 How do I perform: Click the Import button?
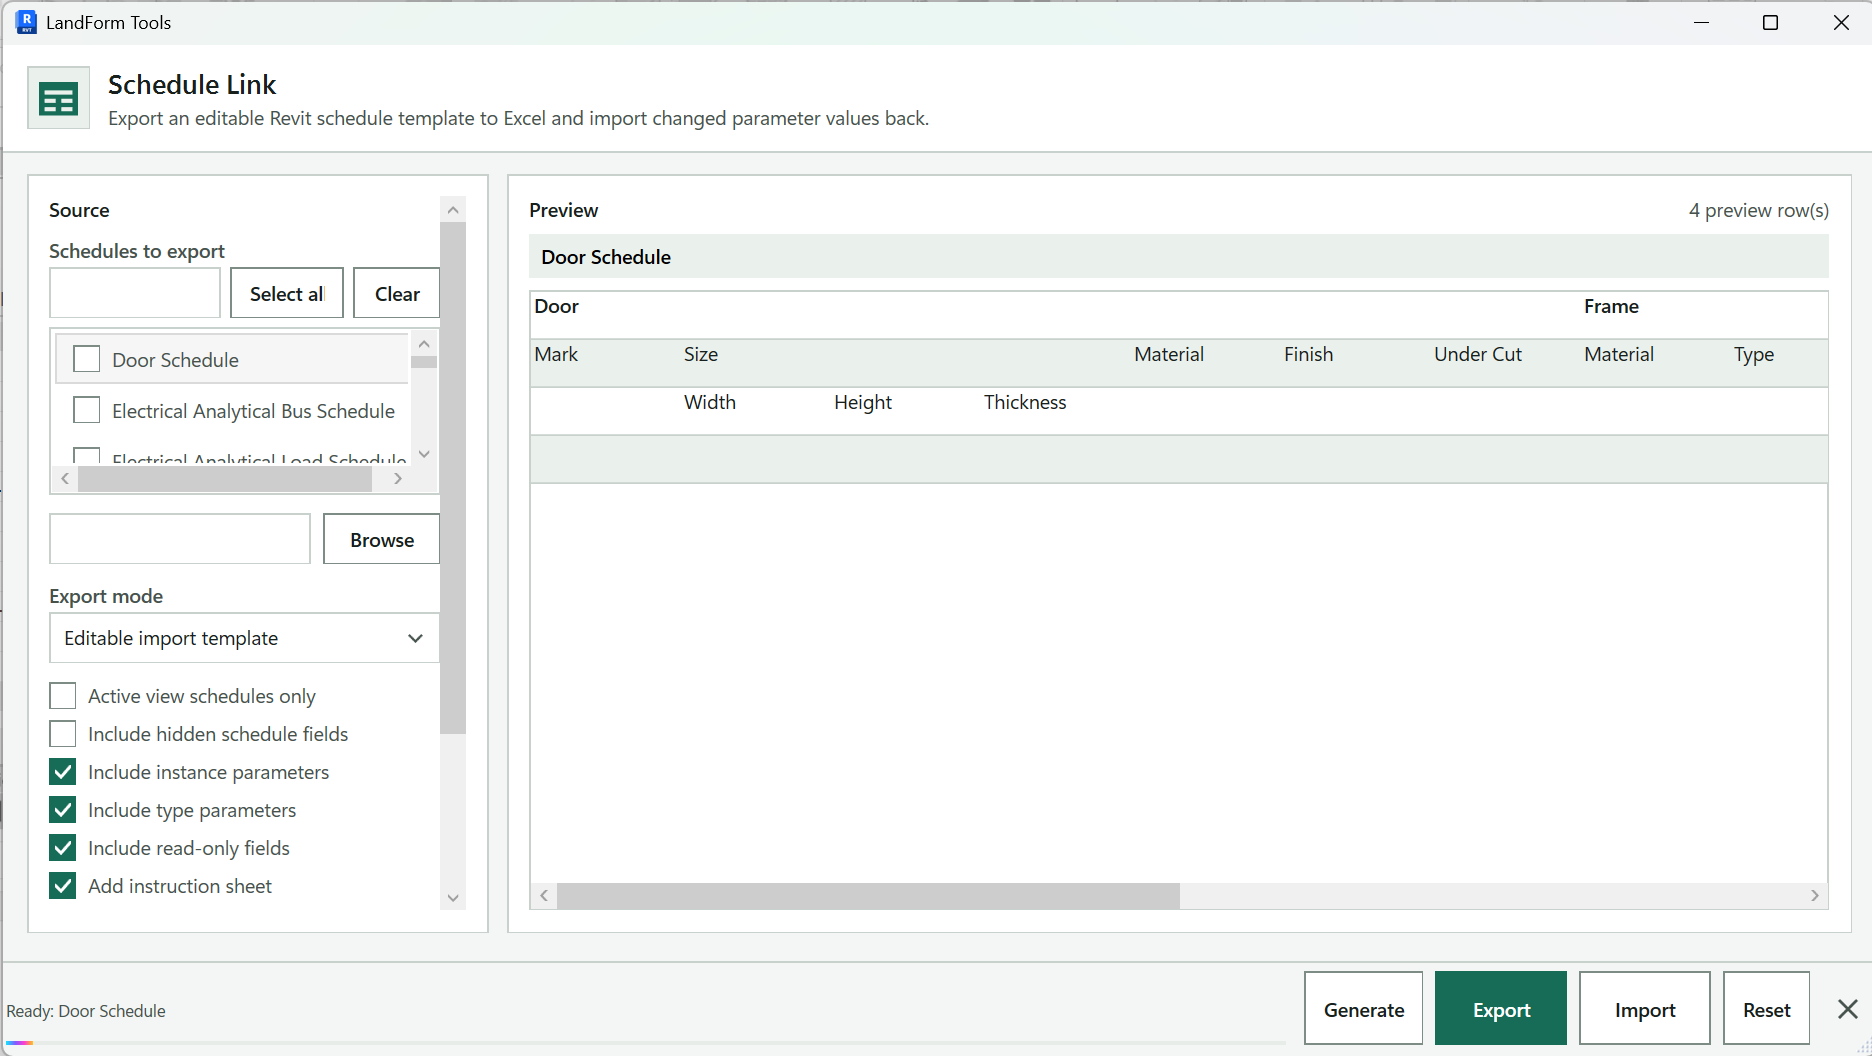click(1645, 1009)
